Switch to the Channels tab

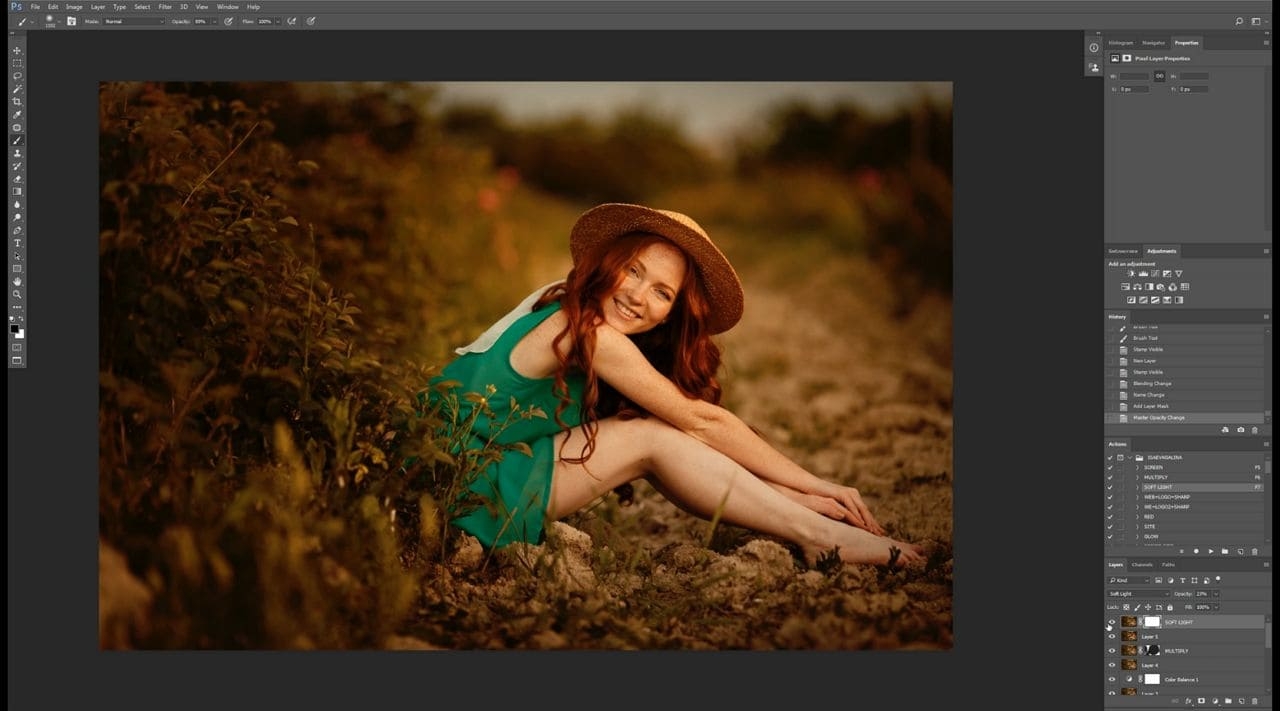point(1142,565)
